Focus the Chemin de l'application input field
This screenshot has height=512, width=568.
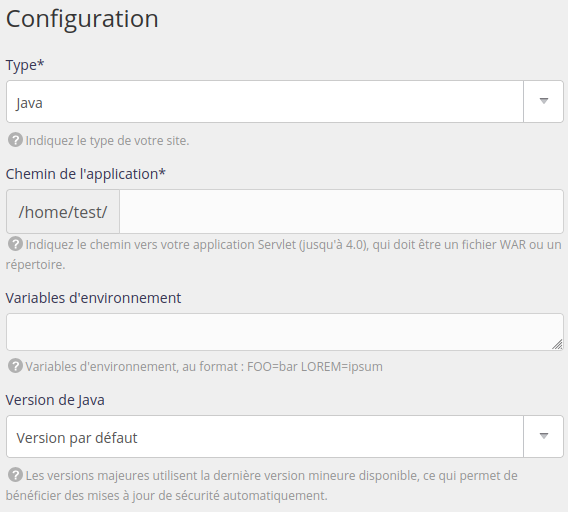coord(341,212)
